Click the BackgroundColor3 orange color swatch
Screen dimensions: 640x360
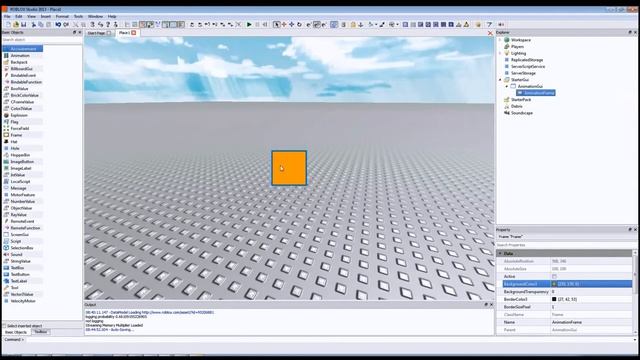click(554, 284)
